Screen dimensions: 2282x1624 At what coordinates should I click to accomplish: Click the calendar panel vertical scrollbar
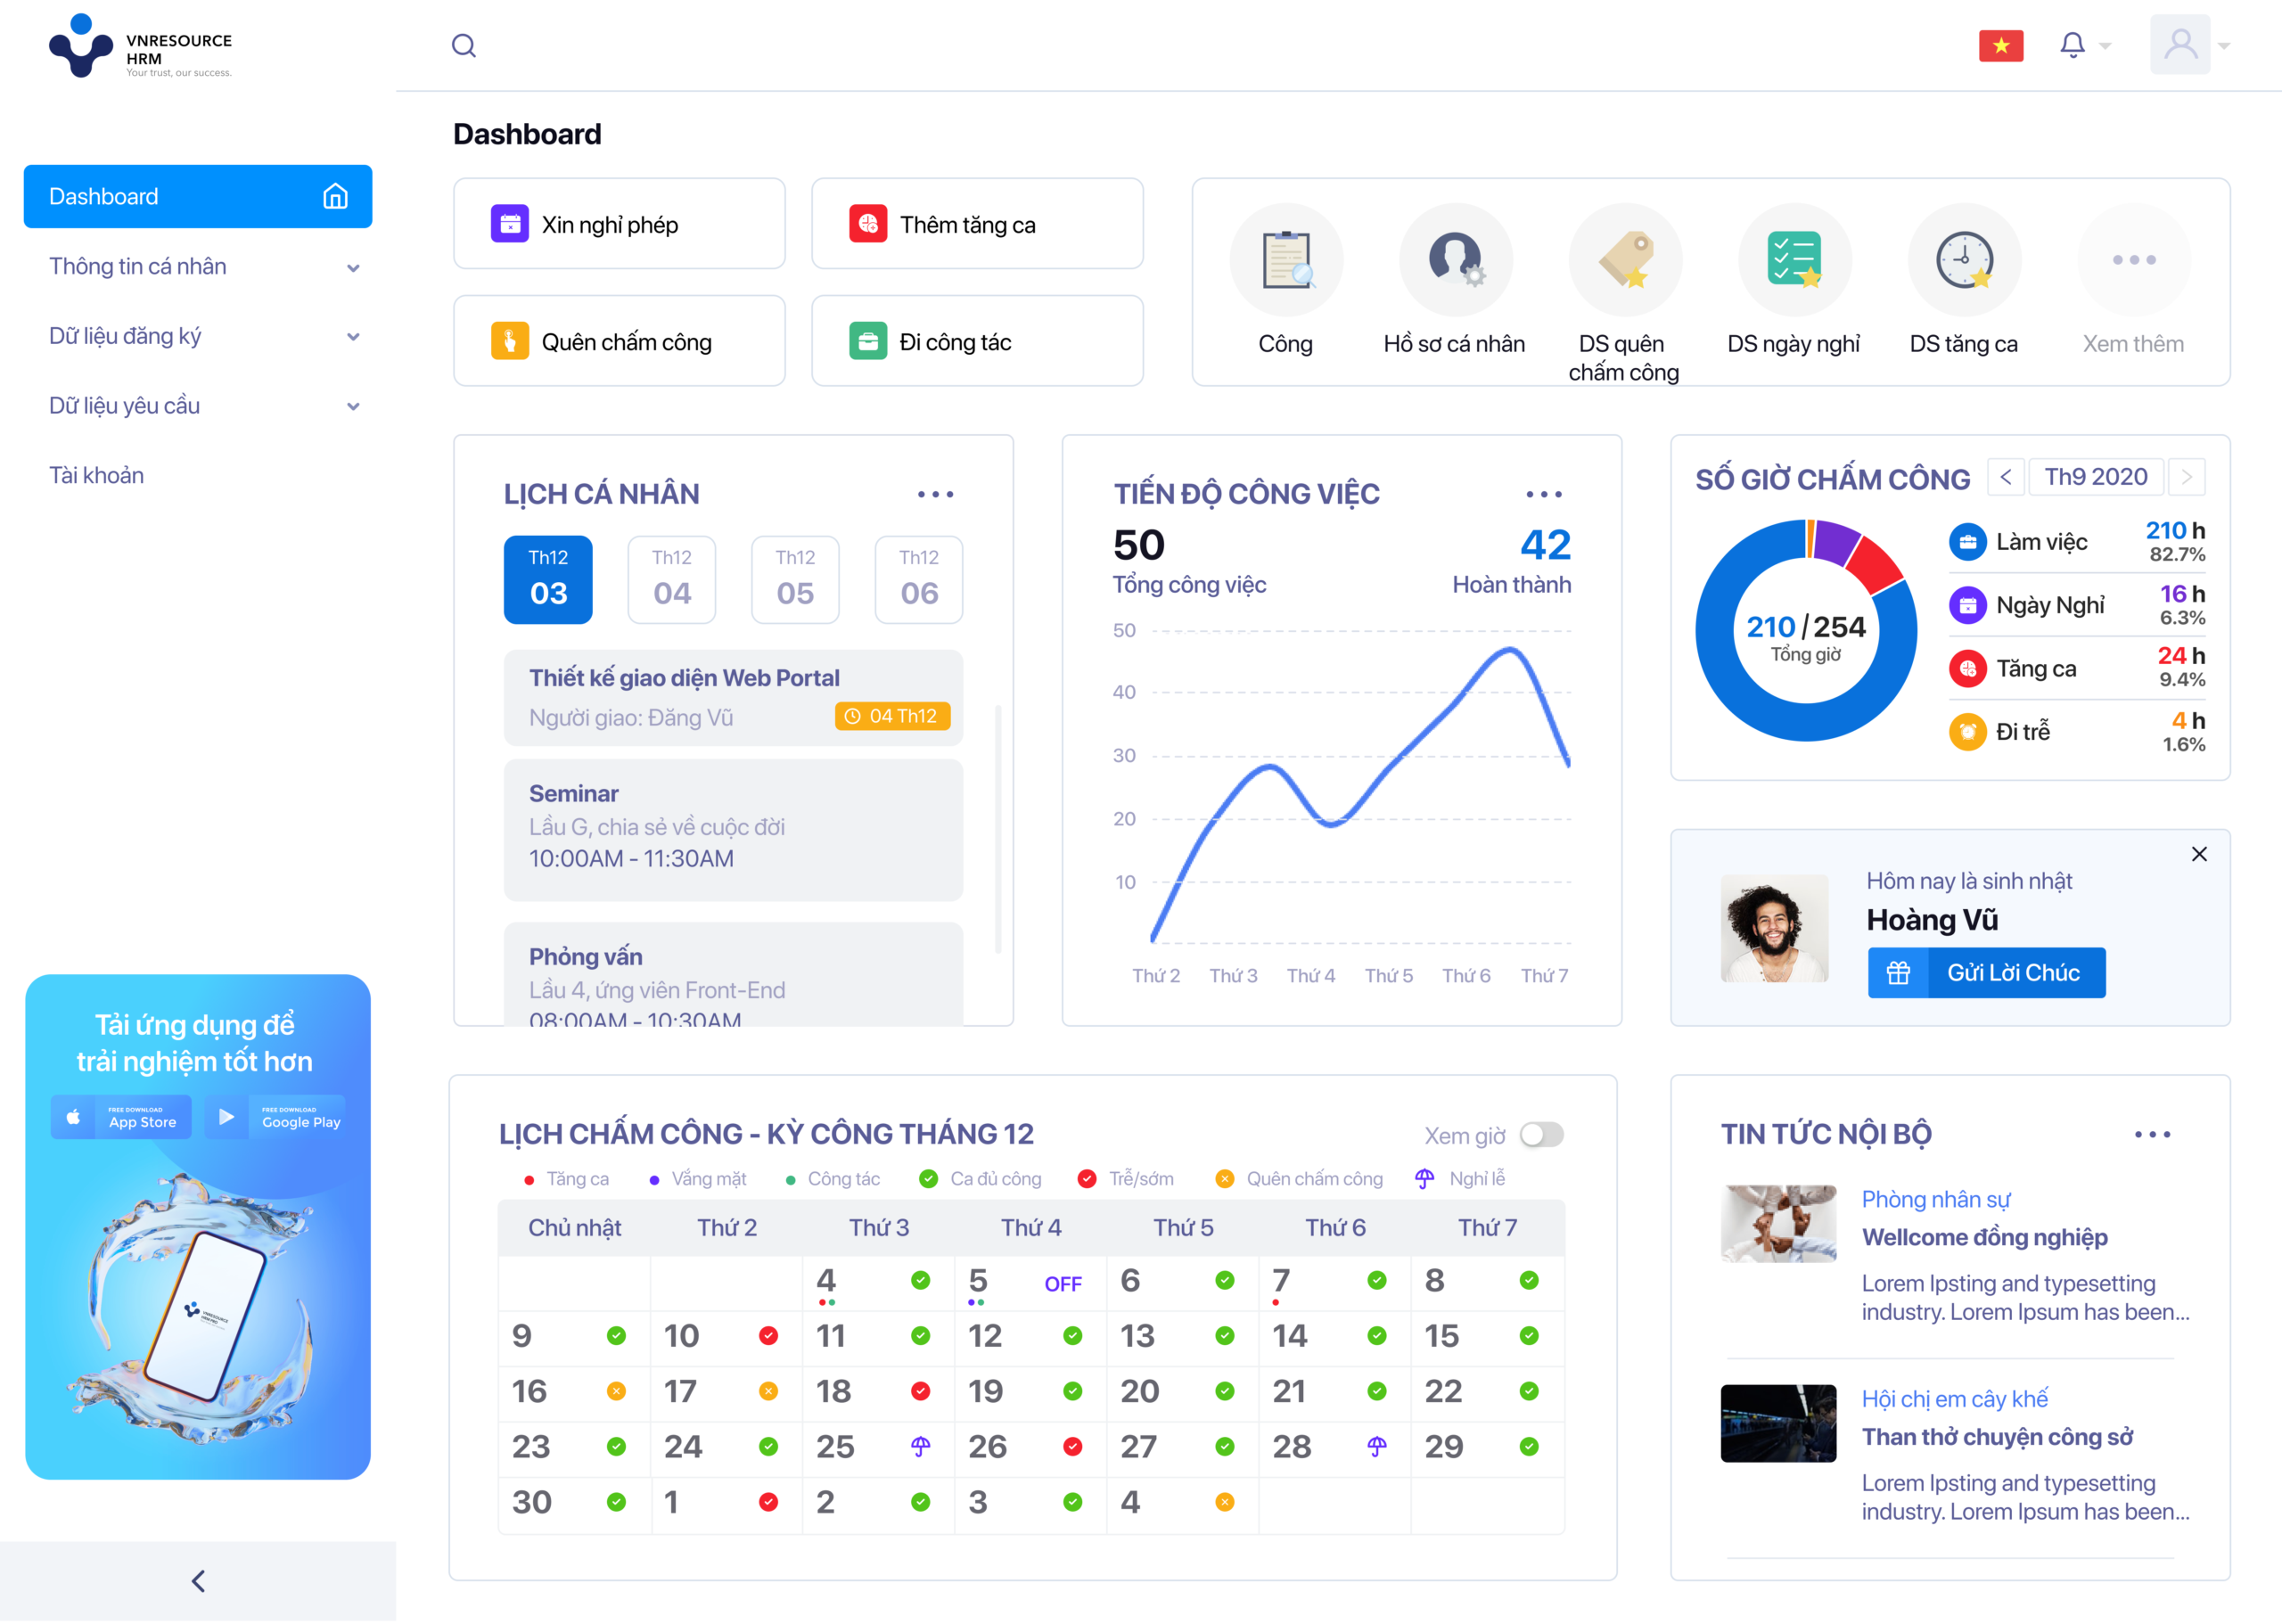tap(997, 829)
